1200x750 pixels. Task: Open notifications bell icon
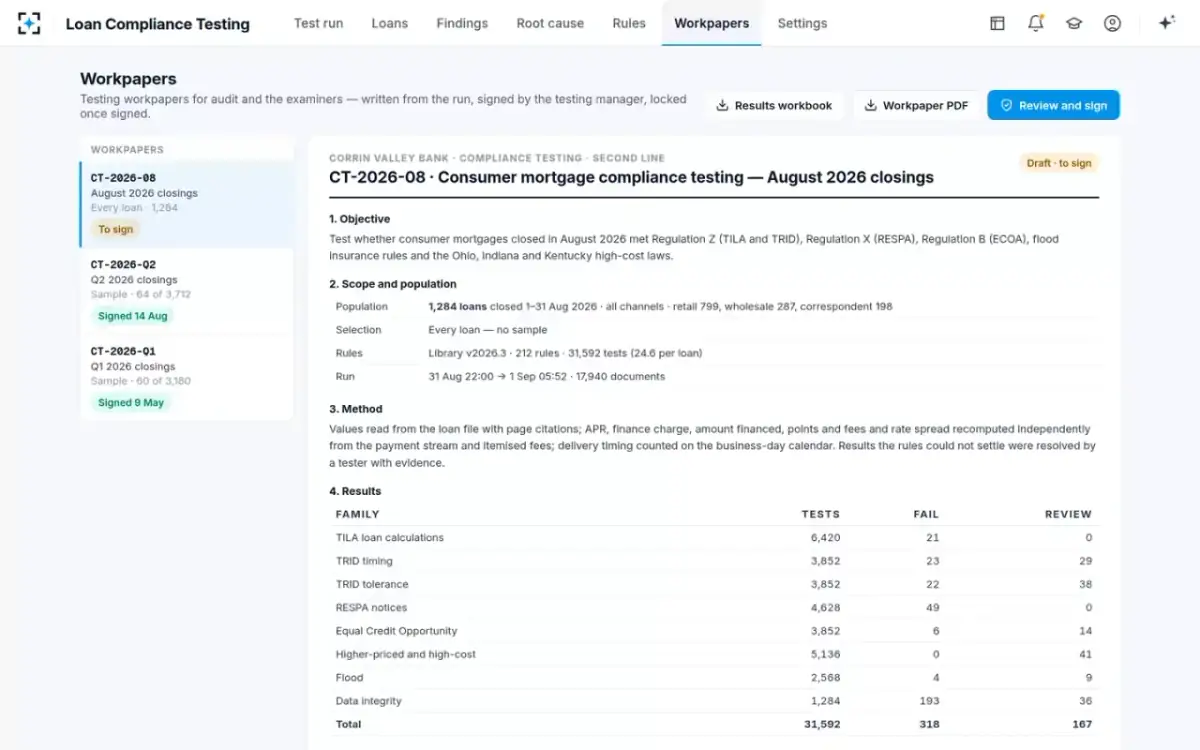(1036, 23)
